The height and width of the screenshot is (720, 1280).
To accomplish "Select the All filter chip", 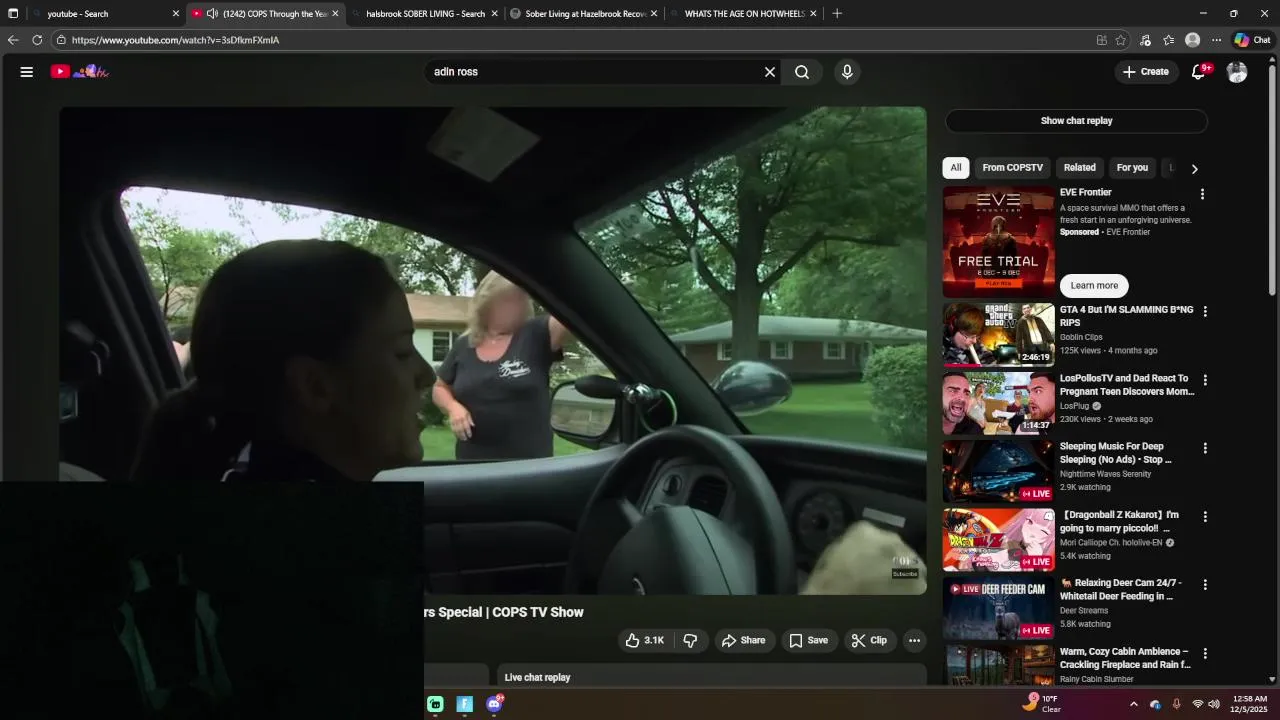I will click(956, 168).
